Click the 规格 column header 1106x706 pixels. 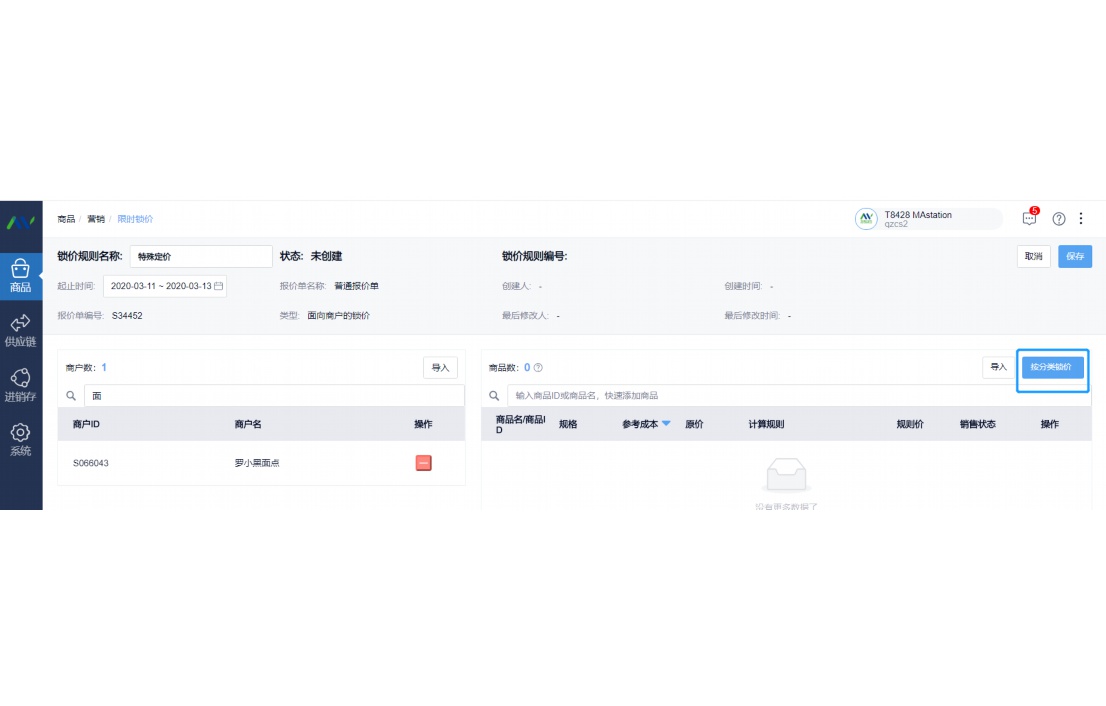(568, 424)
